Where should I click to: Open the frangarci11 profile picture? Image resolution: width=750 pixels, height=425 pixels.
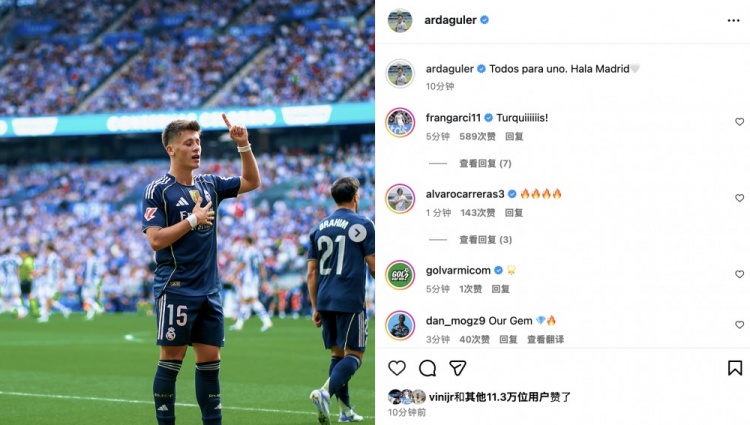[x=400, y=122]
